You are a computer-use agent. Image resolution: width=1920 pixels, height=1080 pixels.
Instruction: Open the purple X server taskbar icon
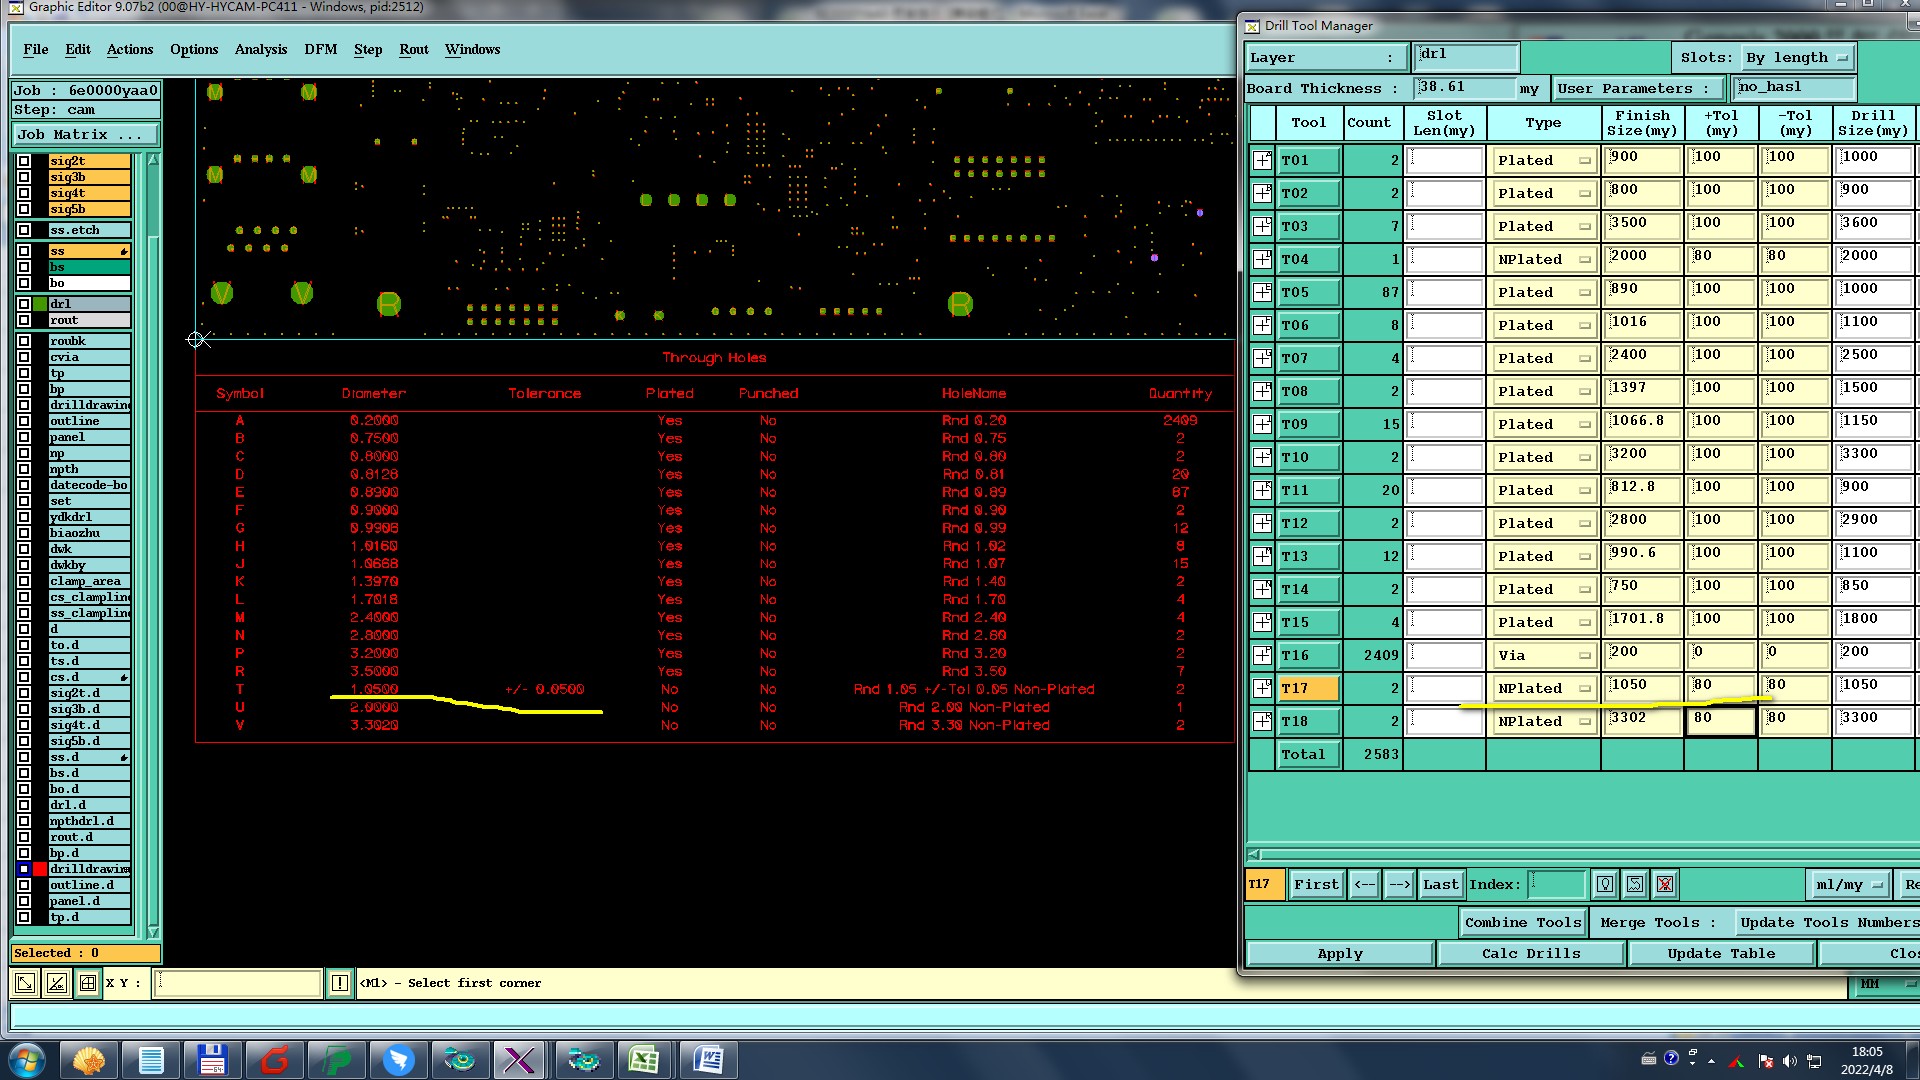519,1059
